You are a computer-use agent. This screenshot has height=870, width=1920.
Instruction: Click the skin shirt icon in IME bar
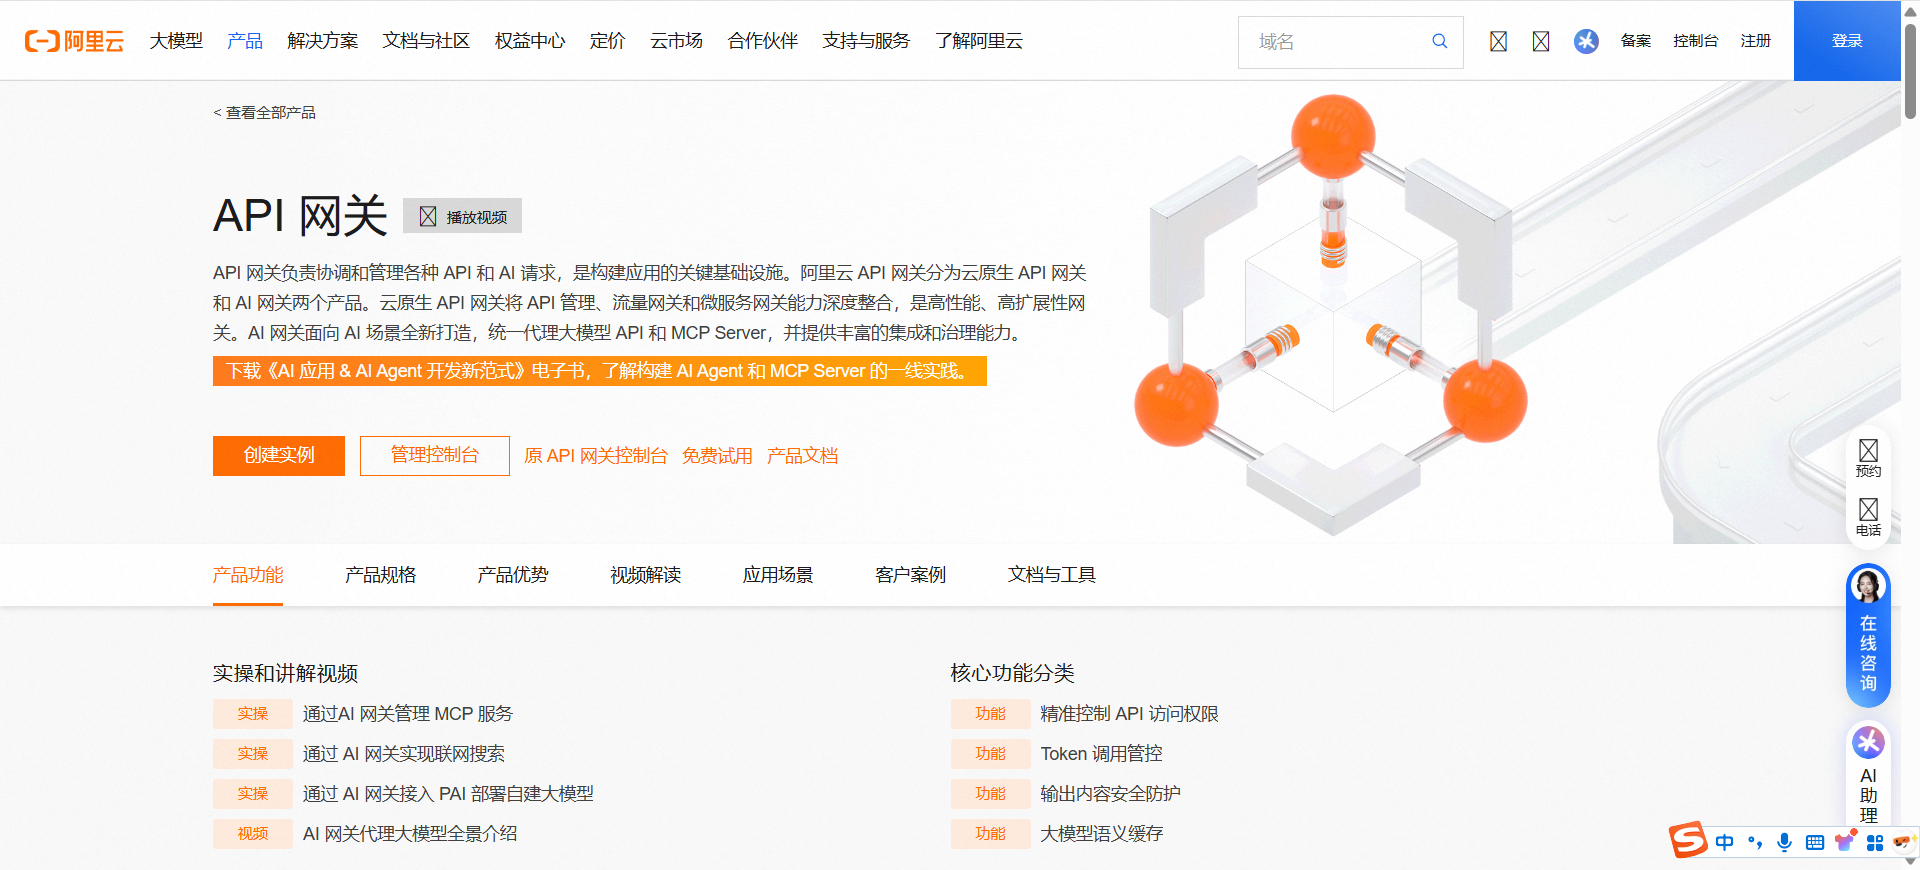pyautogui.click(x=1844, y=842)
